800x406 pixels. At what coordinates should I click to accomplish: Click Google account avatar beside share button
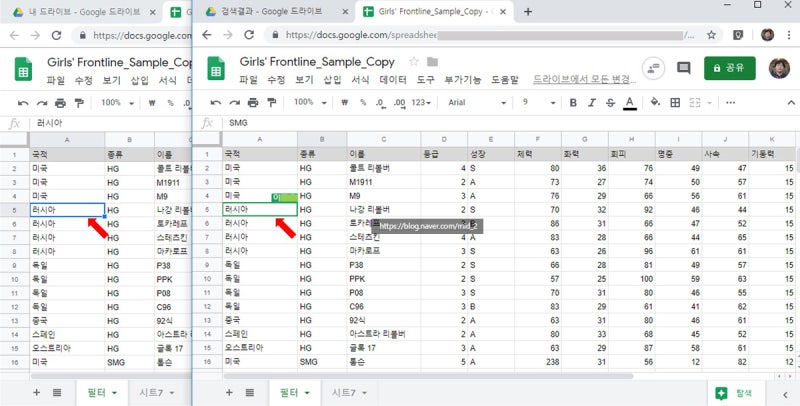pyautogui.click(x=779, y=68)
